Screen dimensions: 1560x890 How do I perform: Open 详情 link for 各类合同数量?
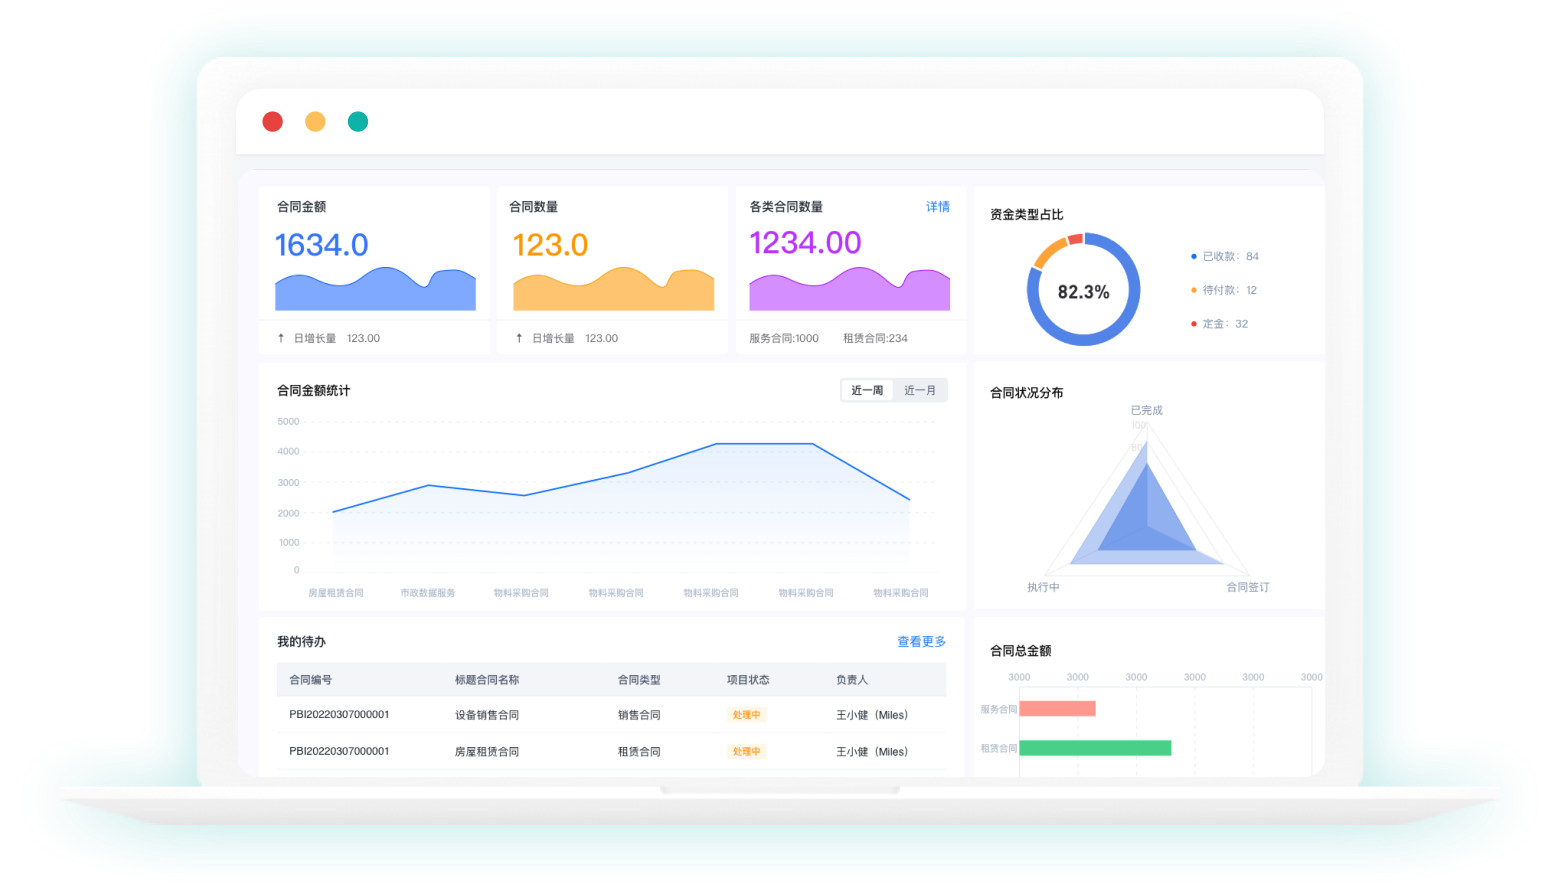click(x=937, y=207)
